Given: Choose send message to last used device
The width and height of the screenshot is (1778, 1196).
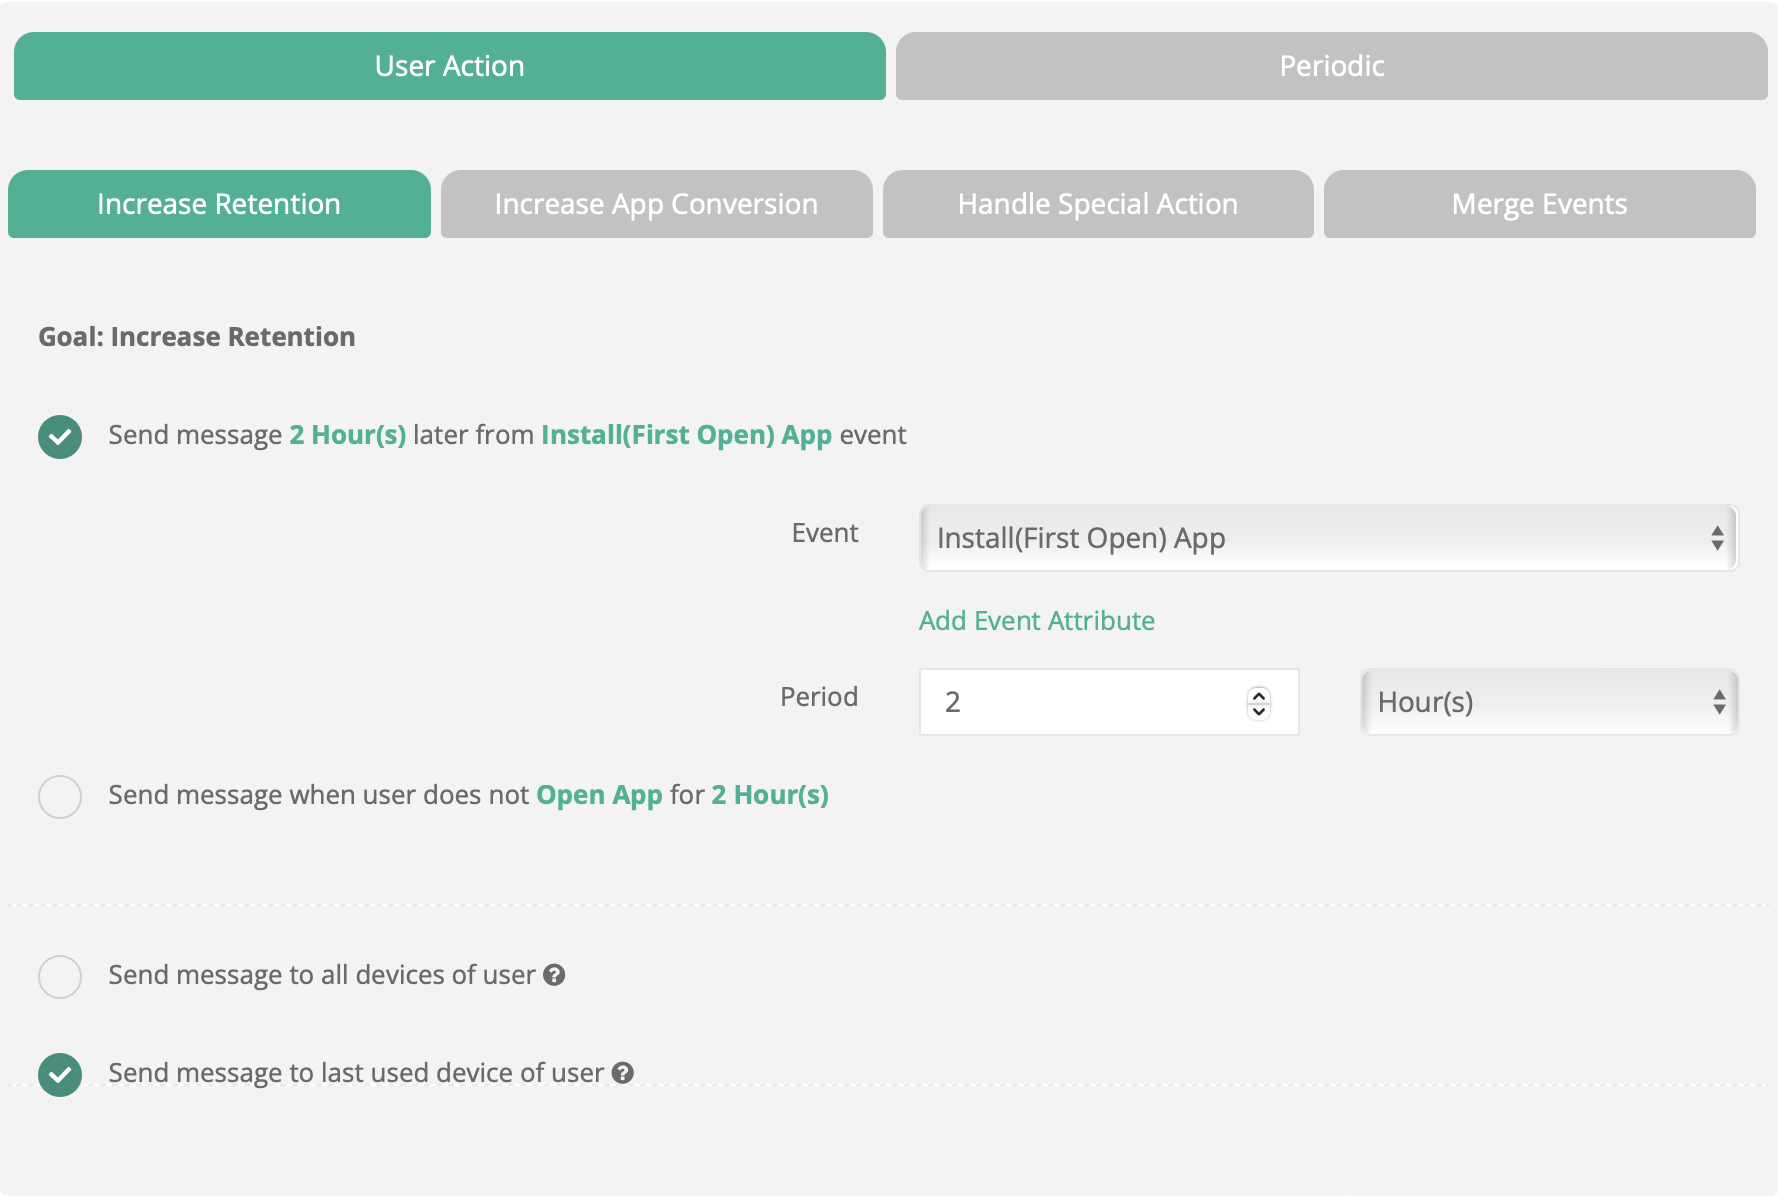Looking at the screenshot, I should pos(60,1075).
